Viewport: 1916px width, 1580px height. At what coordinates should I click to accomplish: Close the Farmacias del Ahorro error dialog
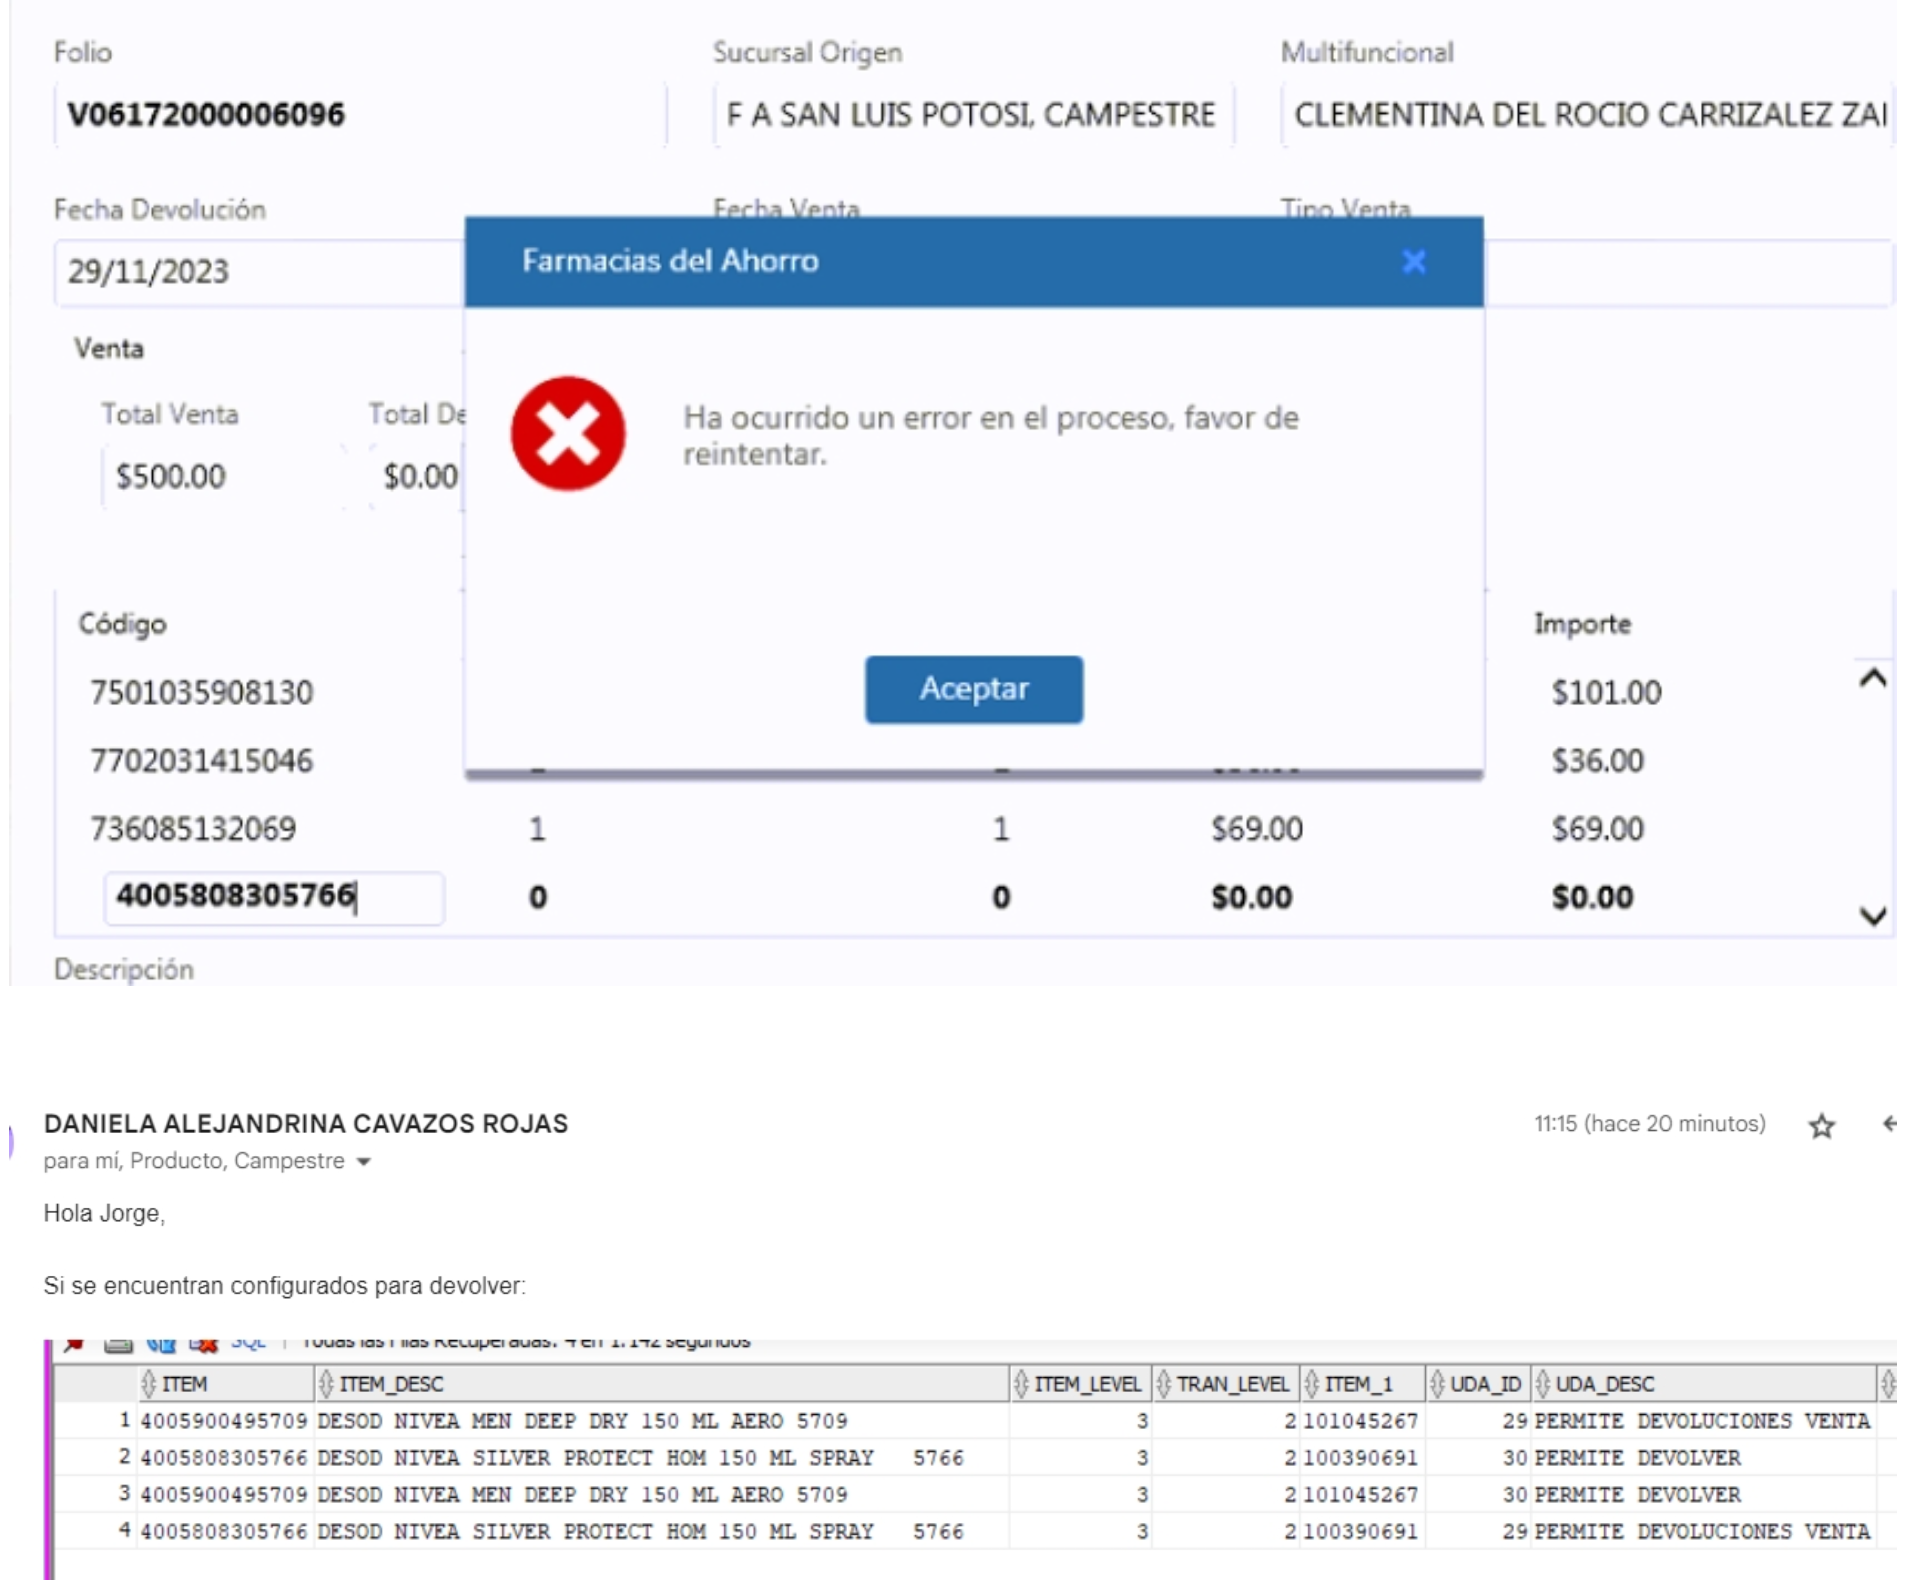(x=1413, y=262)
